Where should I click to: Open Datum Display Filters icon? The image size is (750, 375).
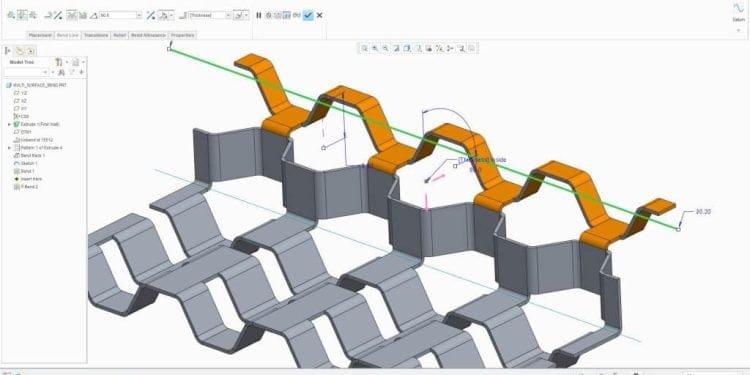pos(440,48)
